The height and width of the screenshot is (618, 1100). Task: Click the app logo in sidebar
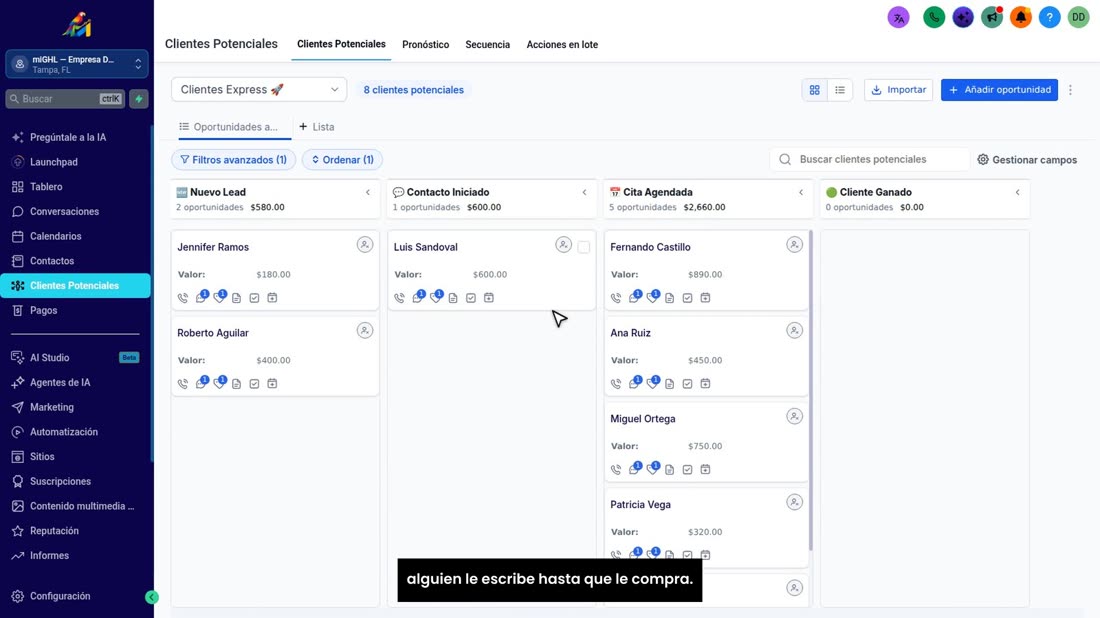click(x=76, y=25)
